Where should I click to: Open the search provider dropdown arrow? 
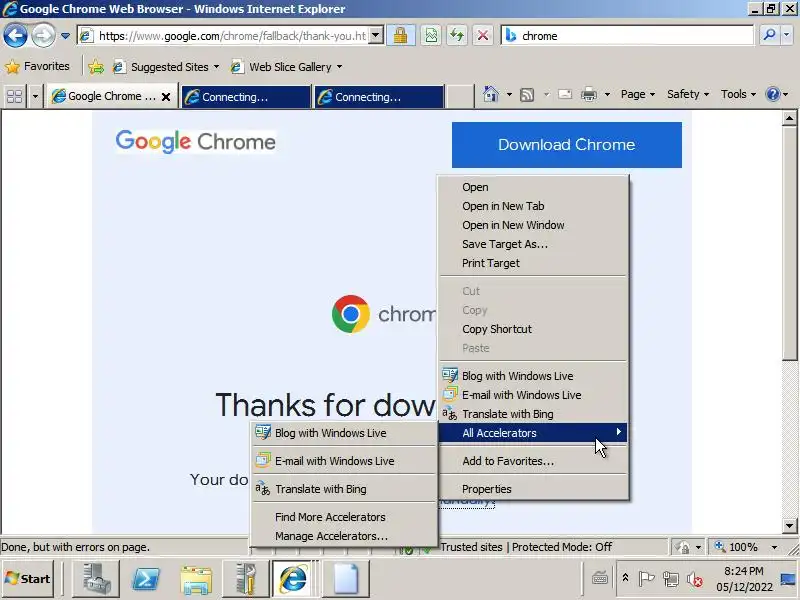787,36
